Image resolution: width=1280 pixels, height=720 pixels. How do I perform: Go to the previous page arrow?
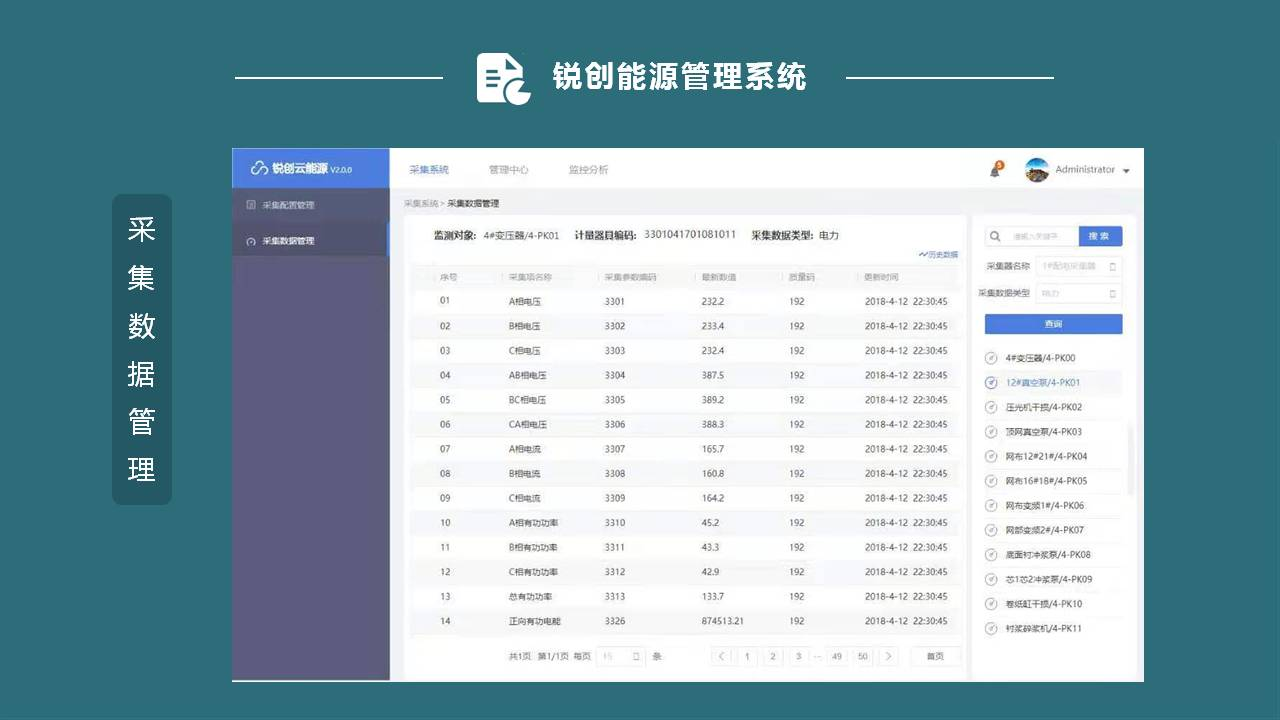tap(721, 657)
